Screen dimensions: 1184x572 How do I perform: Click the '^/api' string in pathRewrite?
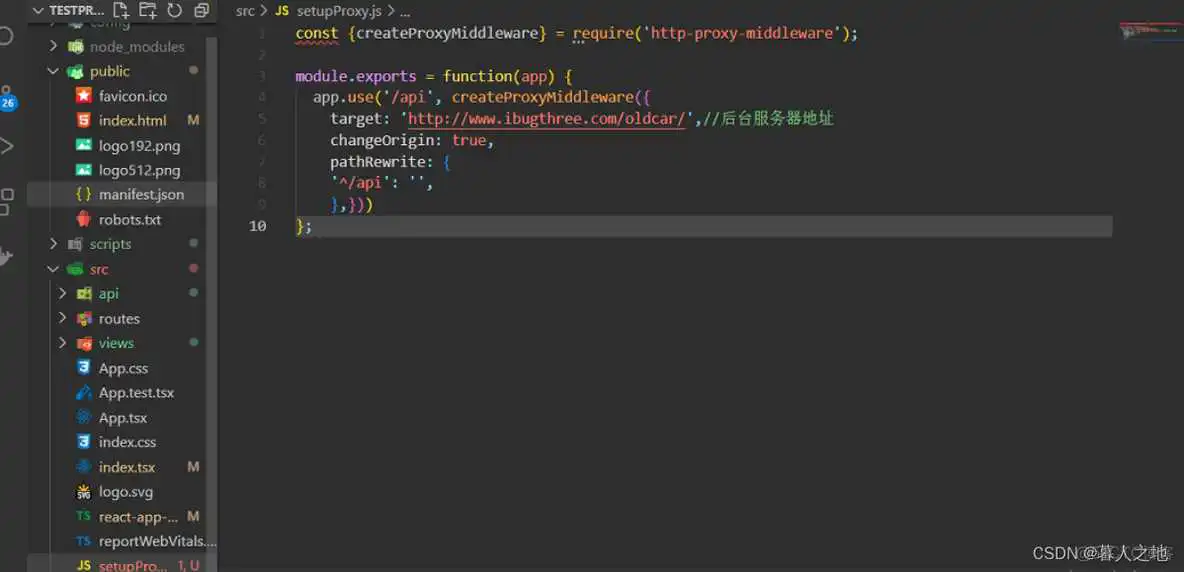(x=359, y=183)
